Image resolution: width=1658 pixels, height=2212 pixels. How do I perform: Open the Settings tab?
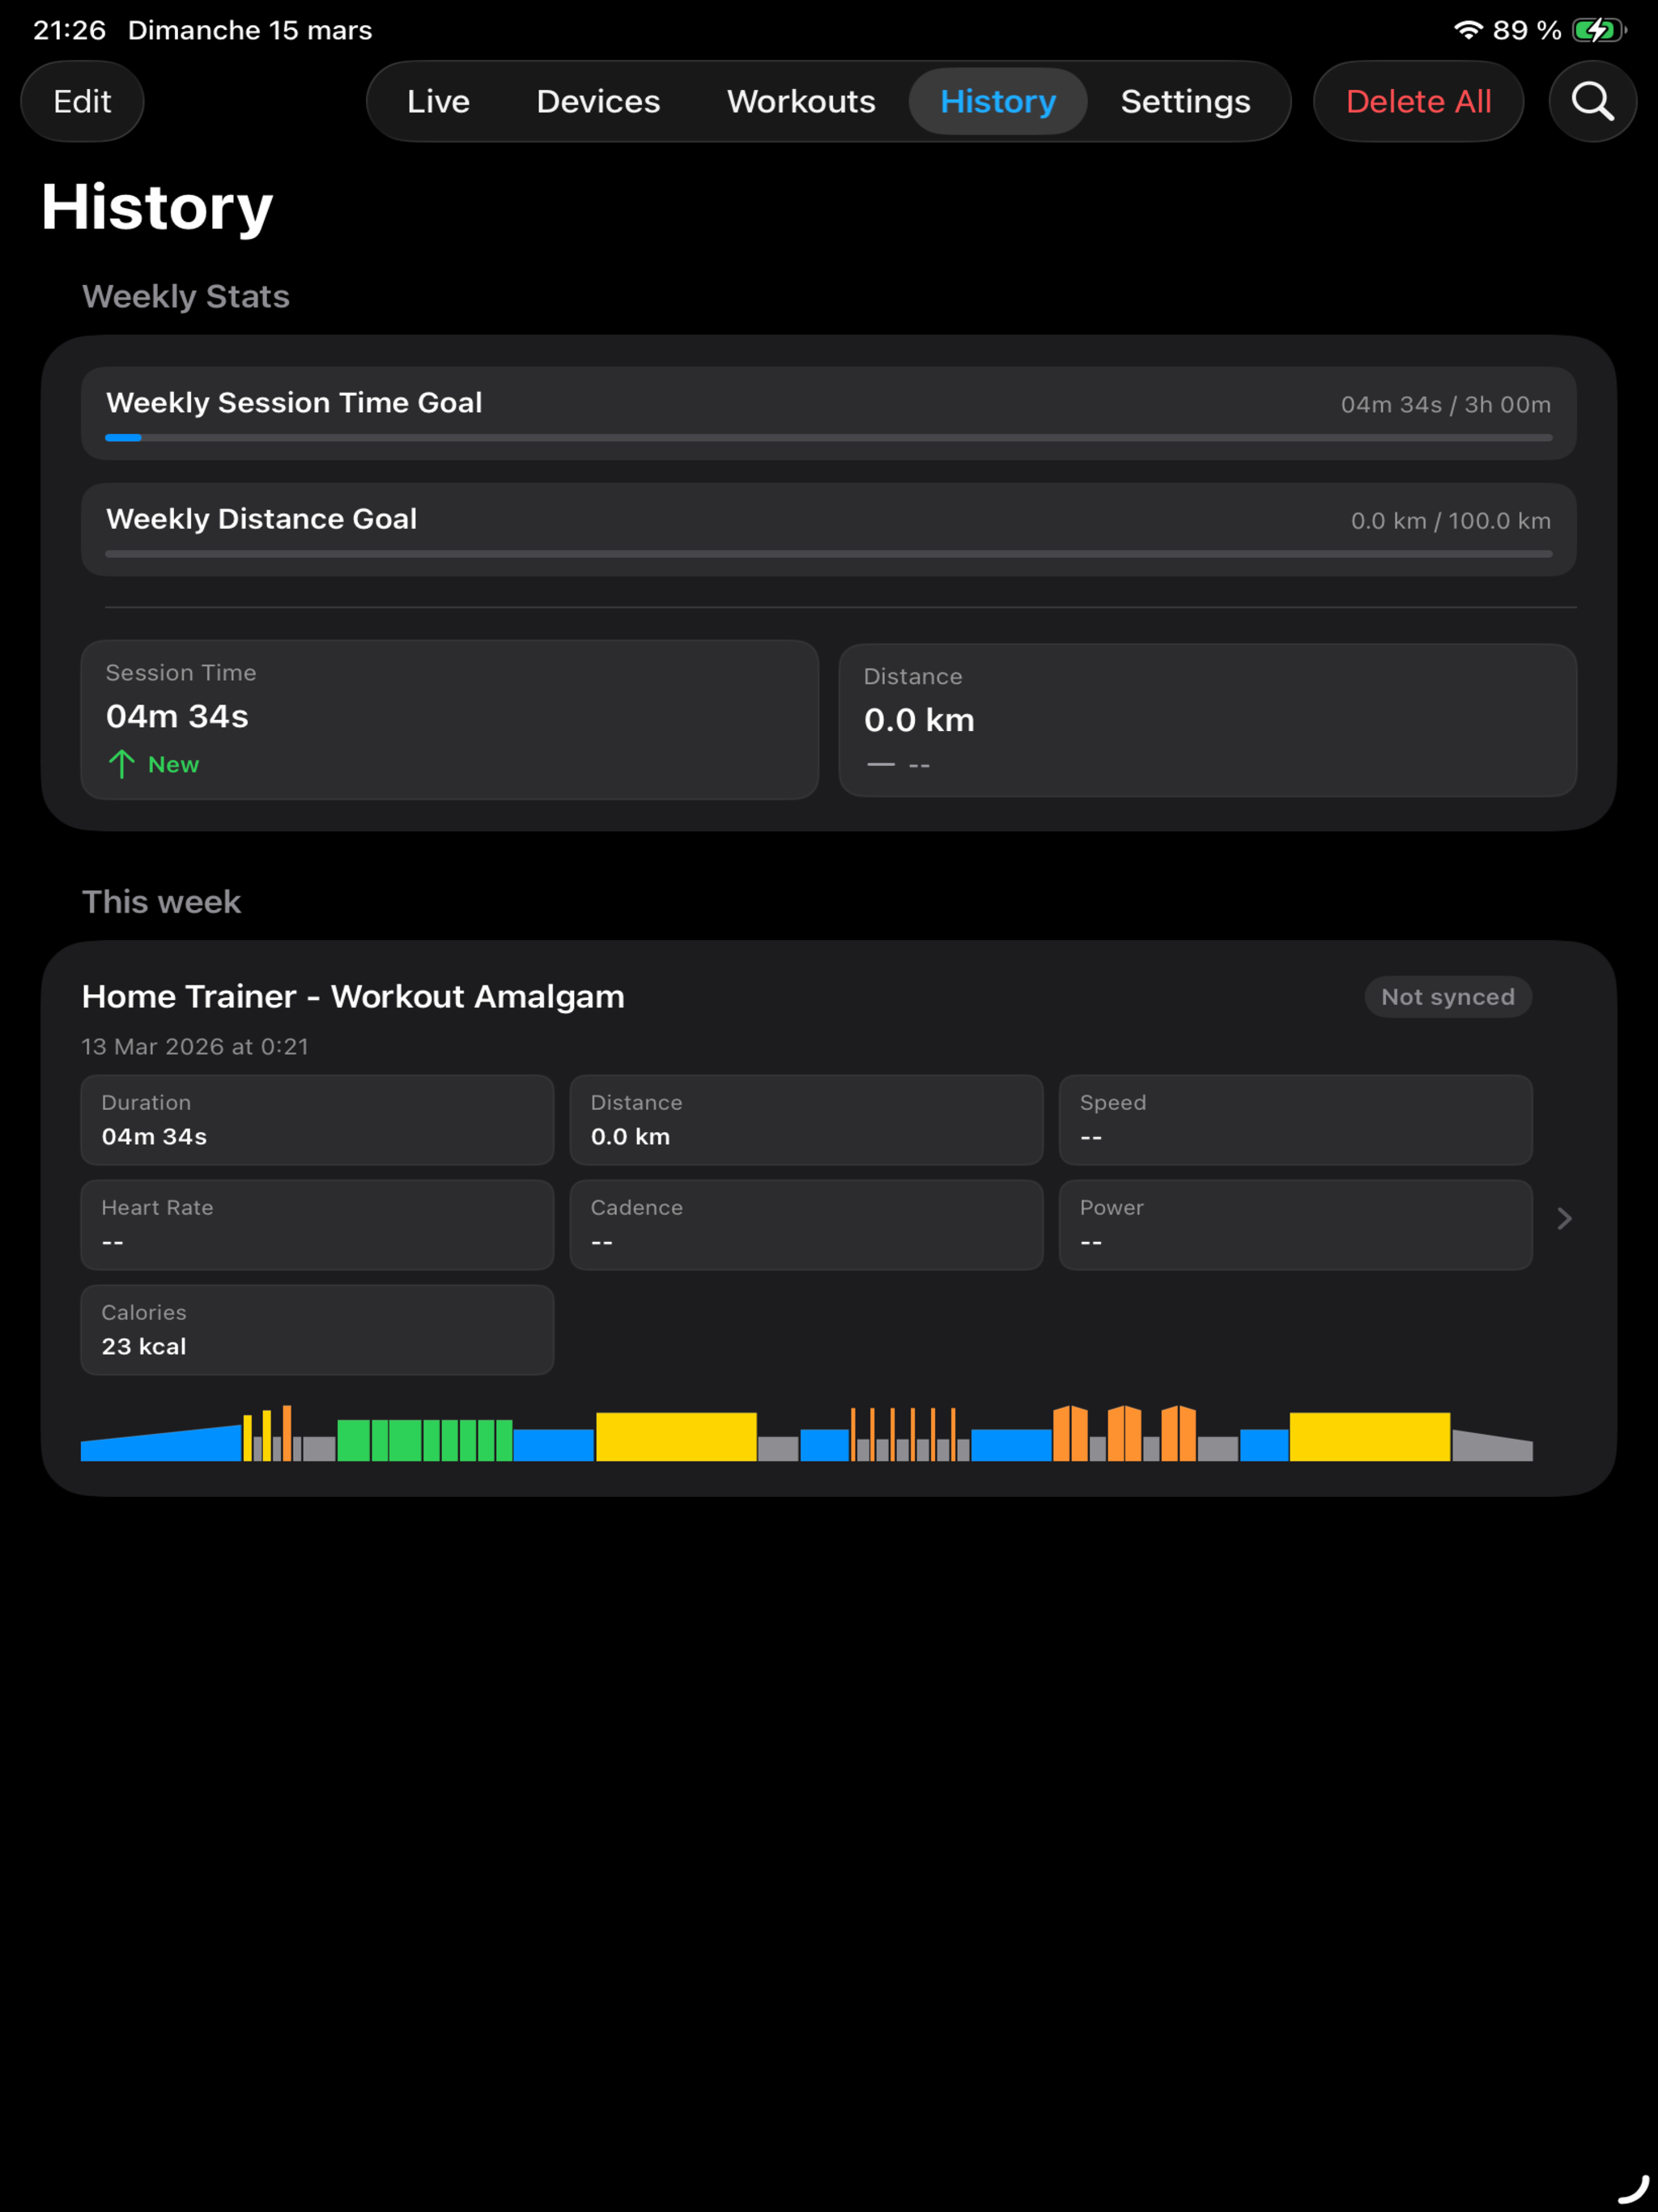coord(1185,101)
